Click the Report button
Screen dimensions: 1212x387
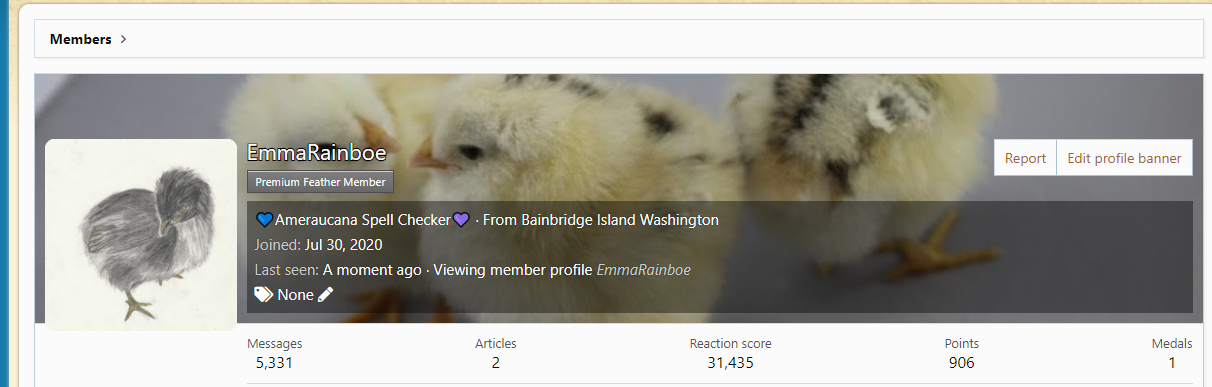(1025, 158)
